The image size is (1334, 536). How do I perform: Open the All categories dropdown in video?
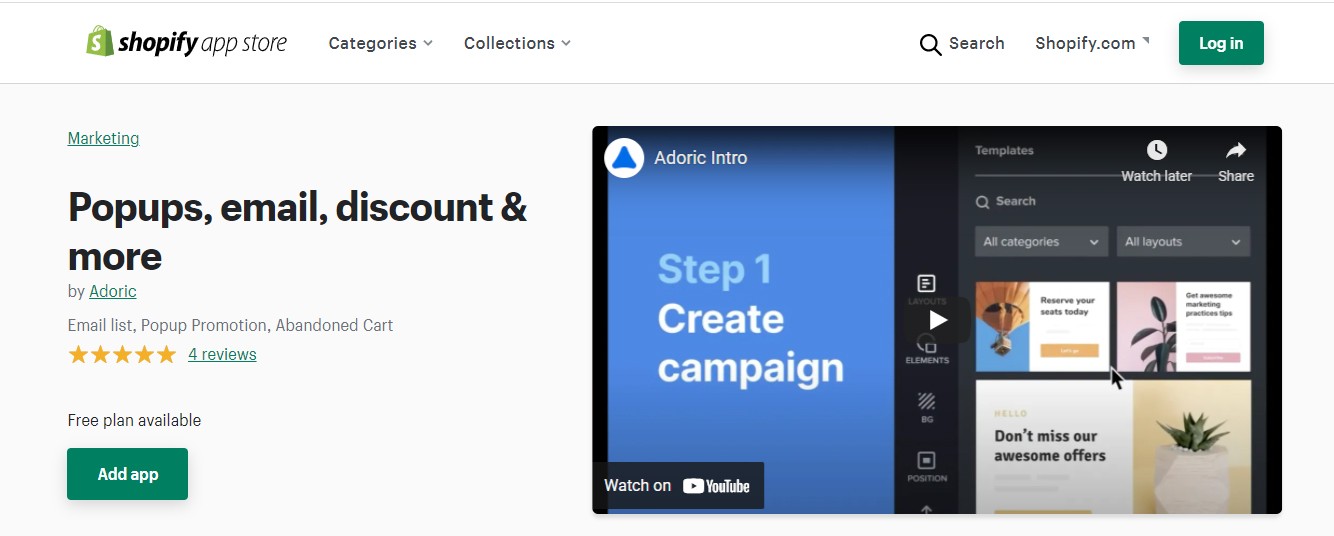1041,242
